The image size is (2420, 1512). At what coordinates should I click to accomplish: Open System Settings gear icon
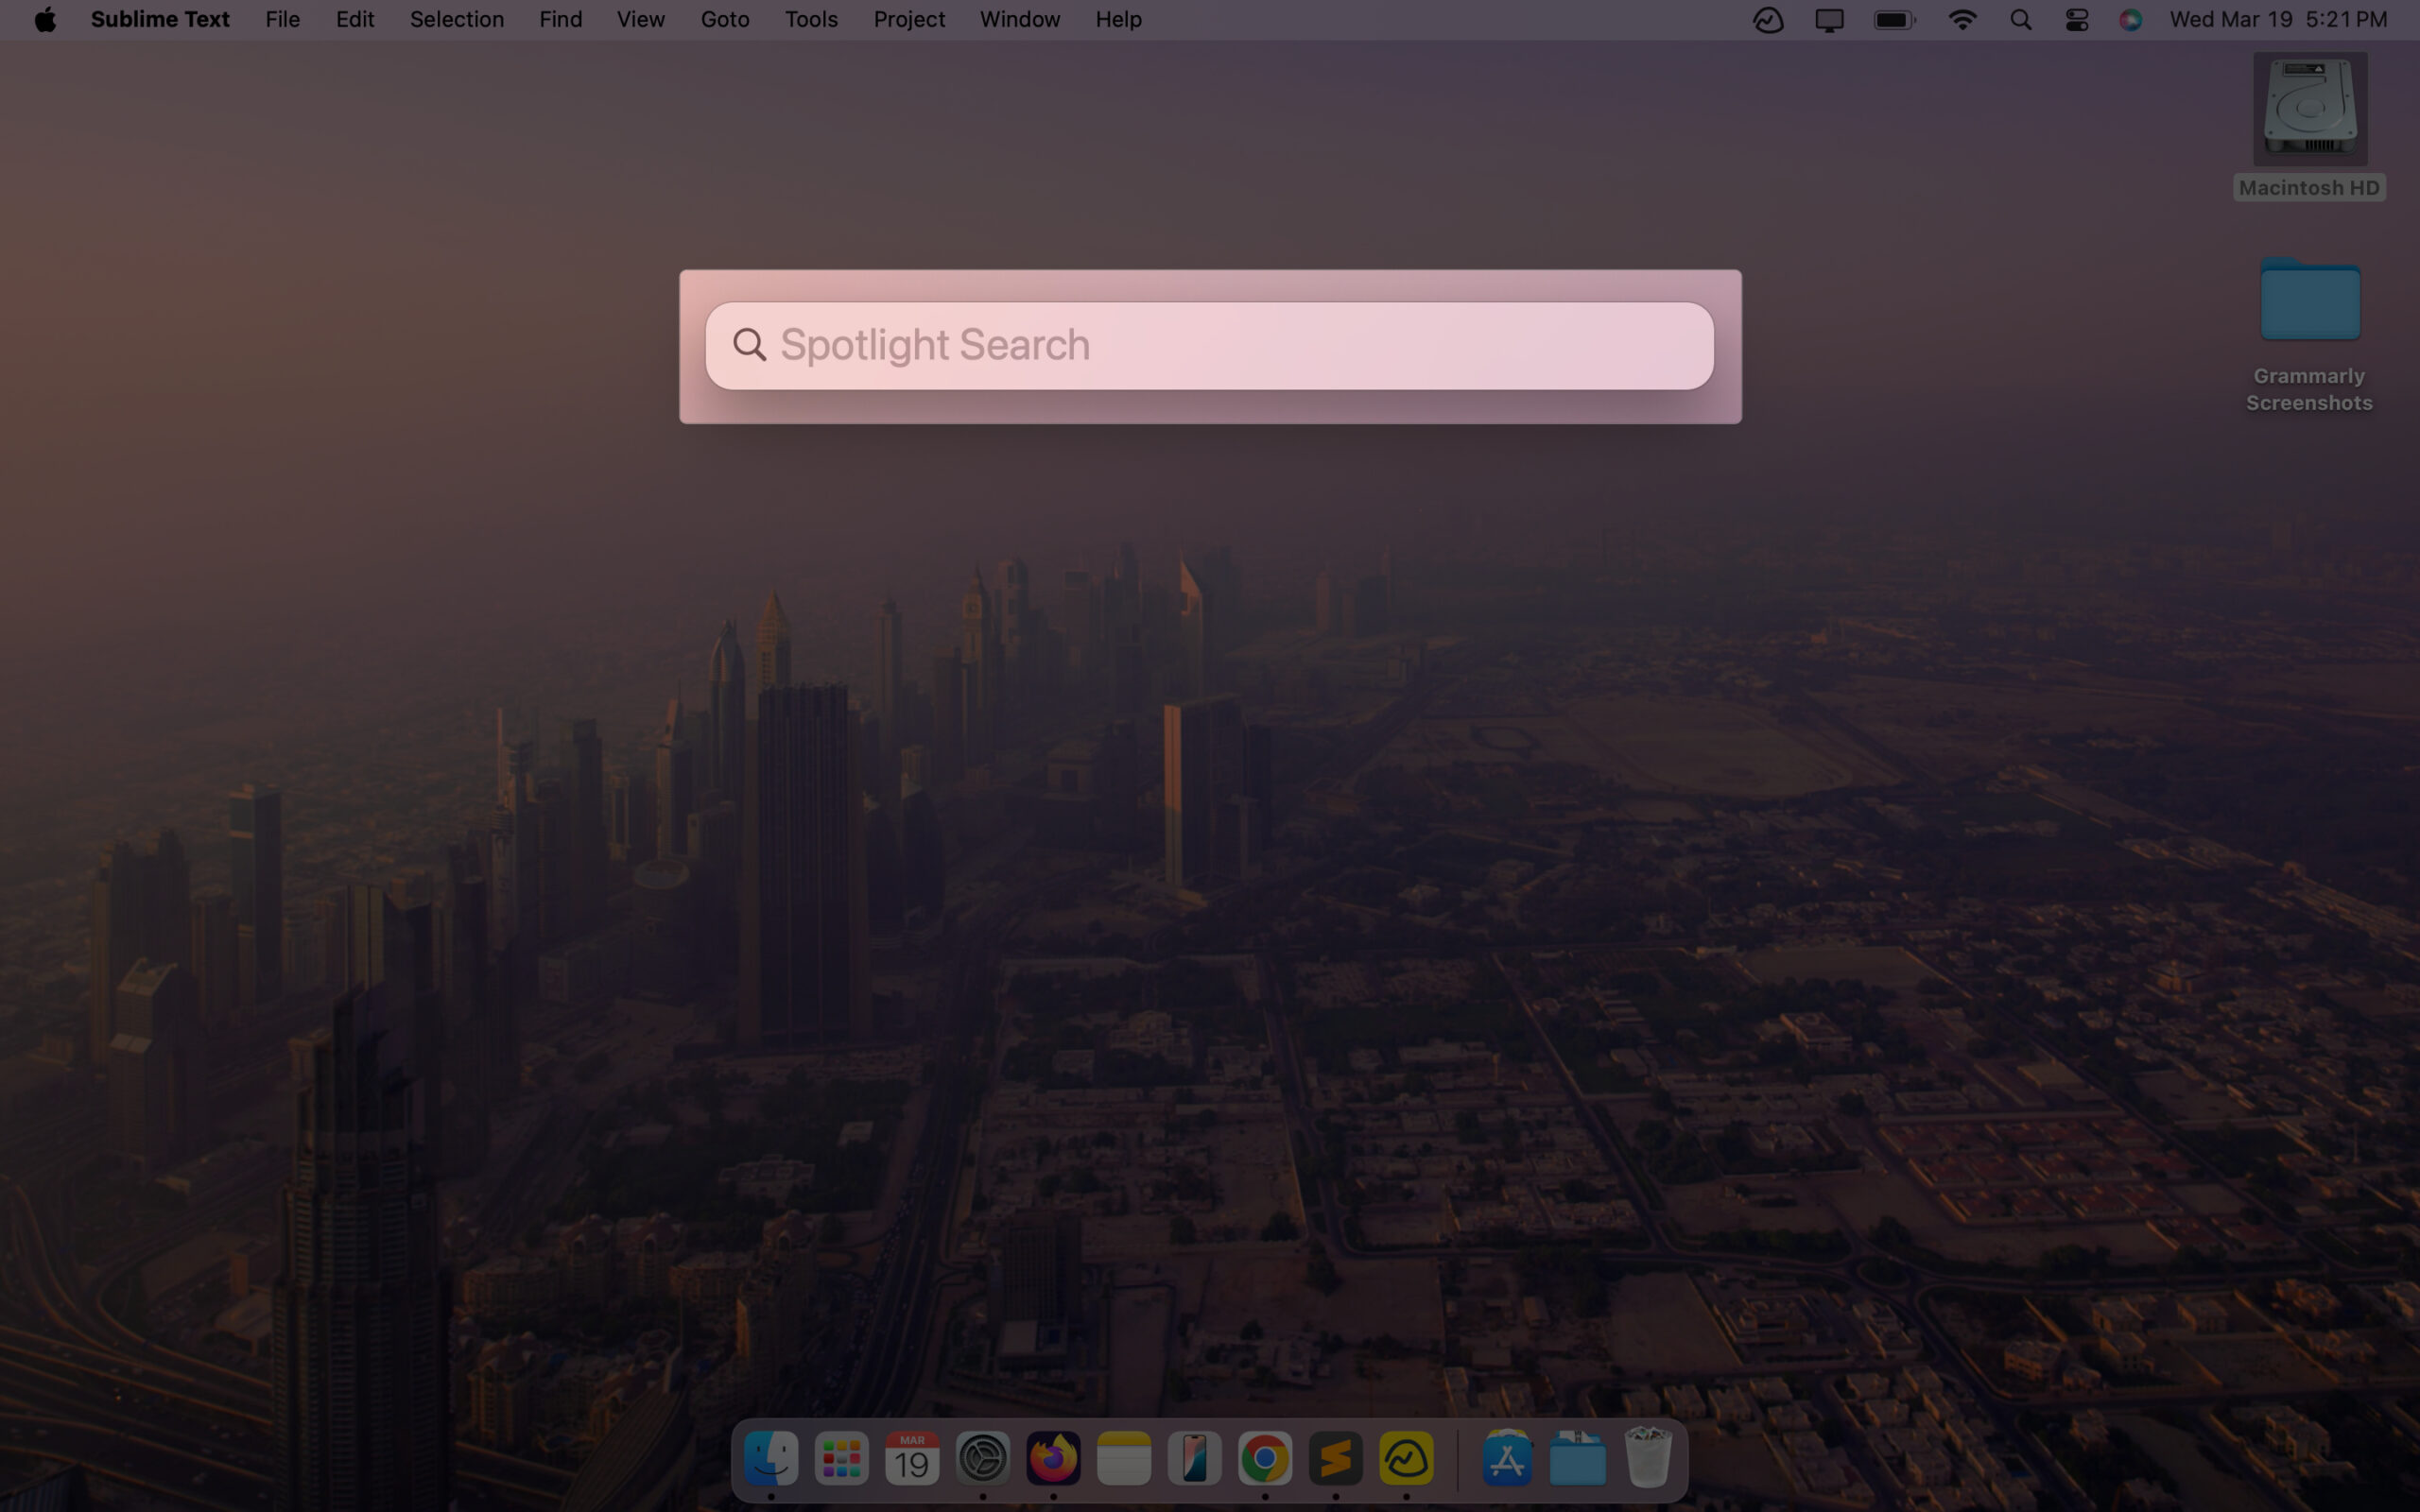983,1459
